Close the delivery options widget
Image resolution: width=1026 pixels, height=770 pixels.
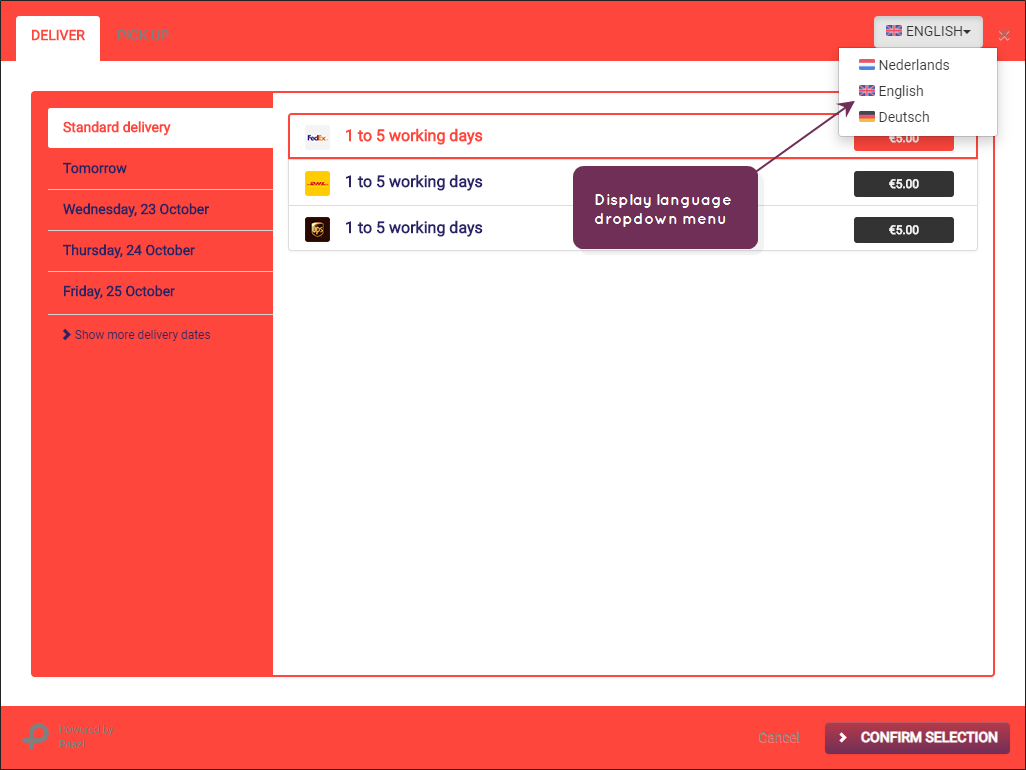pyautogui.click(x=1004, y=36)
